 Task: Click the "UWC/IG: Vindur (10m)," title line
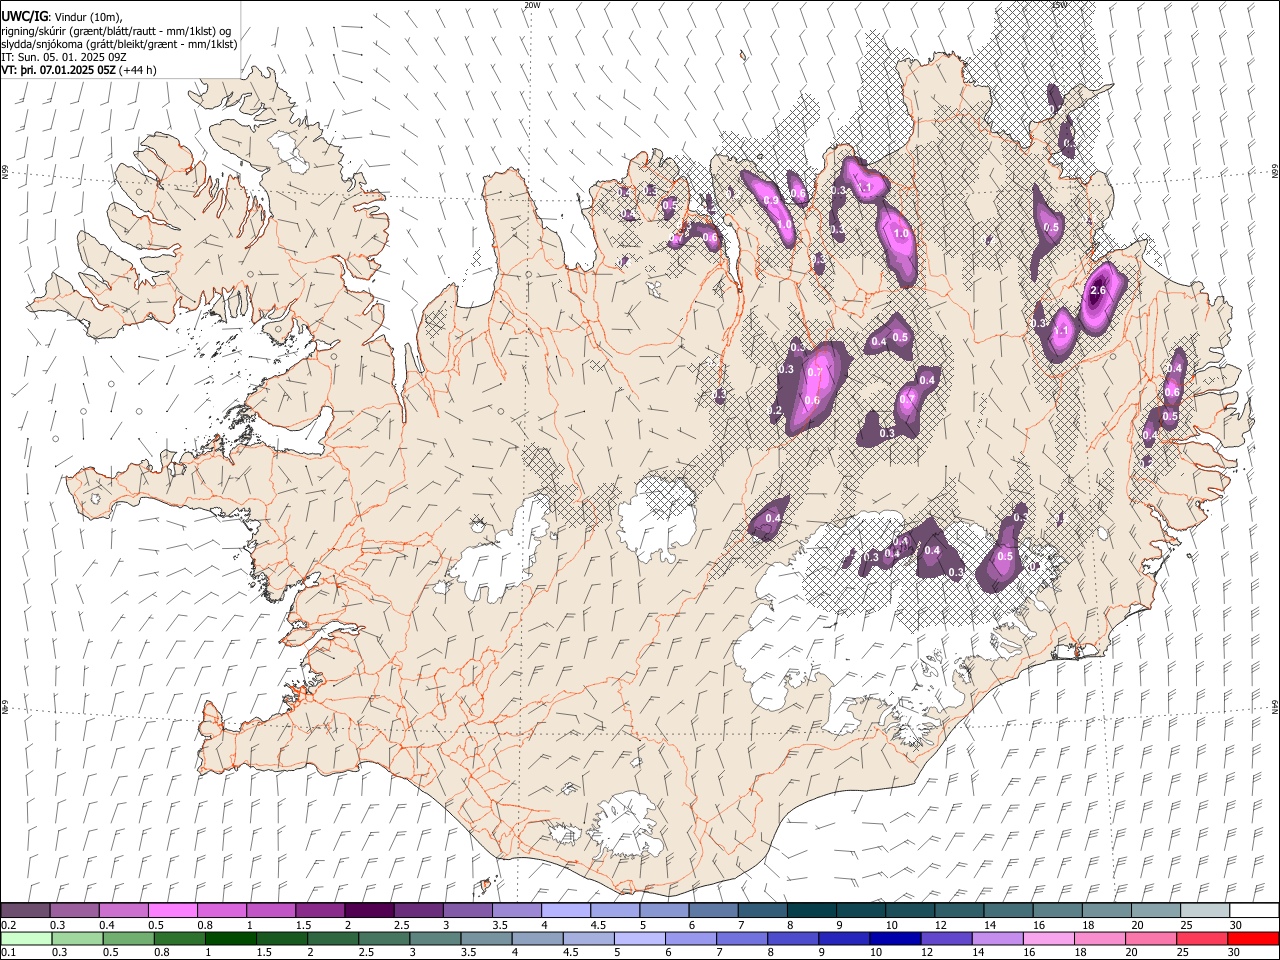point(62,16)
